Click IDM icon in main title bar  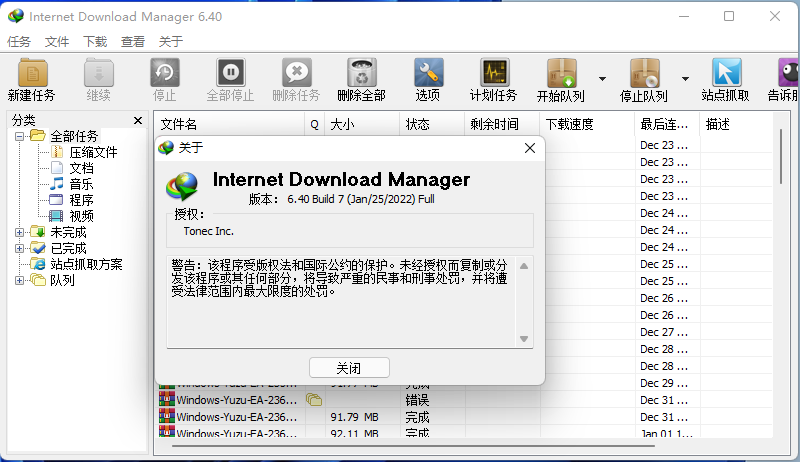click(16, 16)
